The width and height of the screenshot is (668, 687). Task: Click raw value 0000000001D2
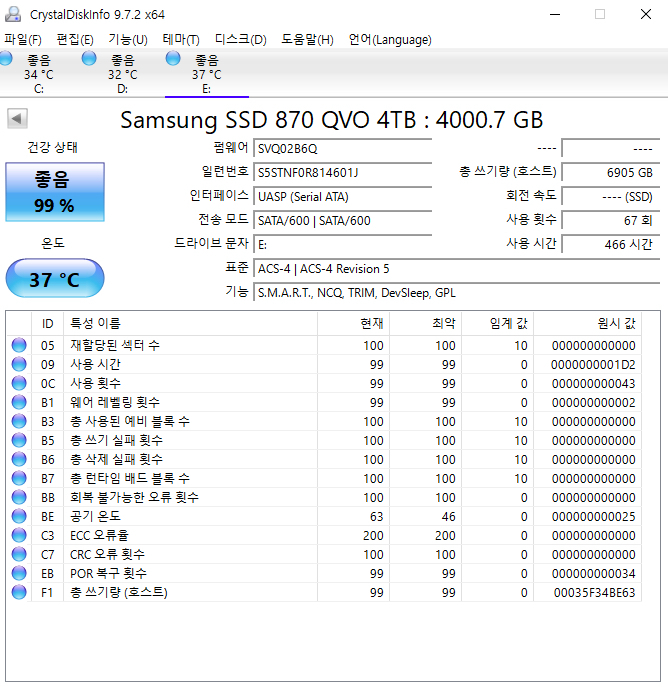point(593,364)
